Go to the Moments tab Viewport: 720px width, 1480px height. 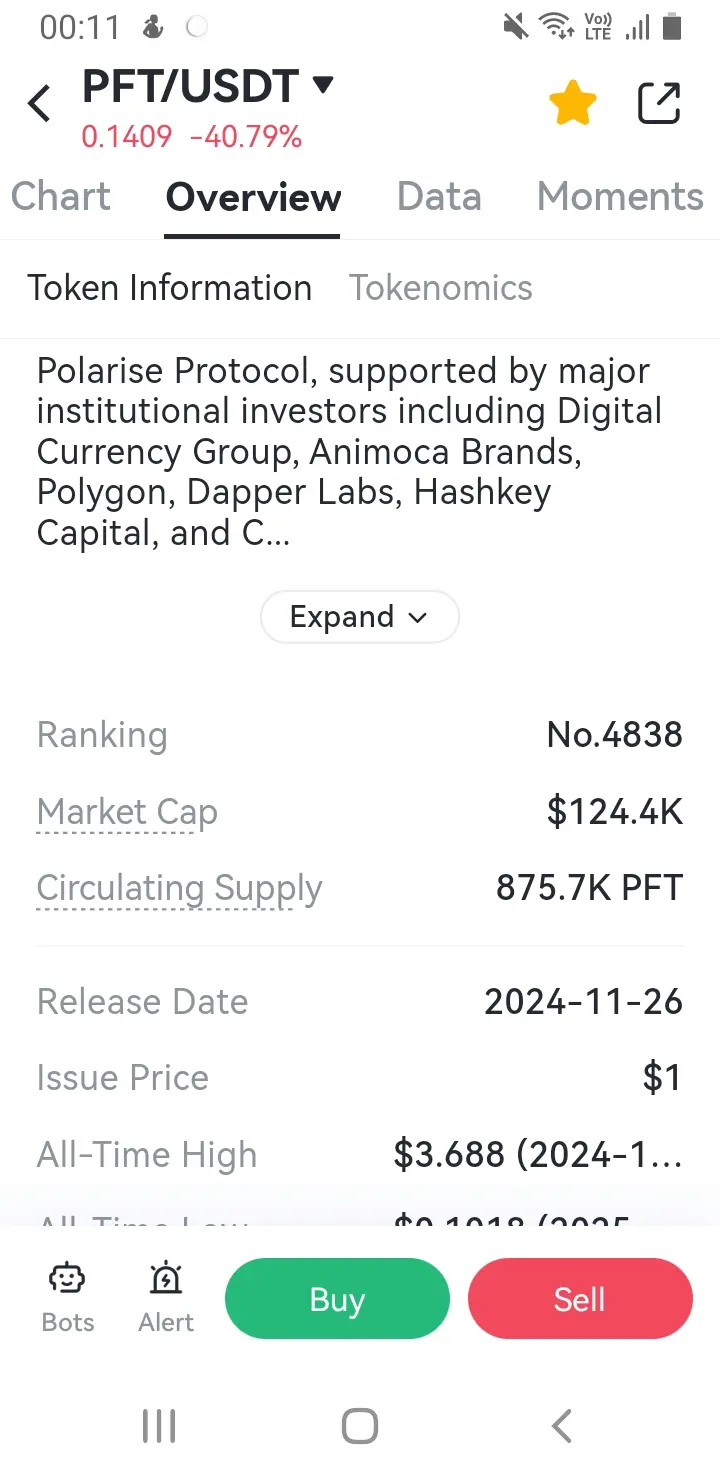point(620,197)
